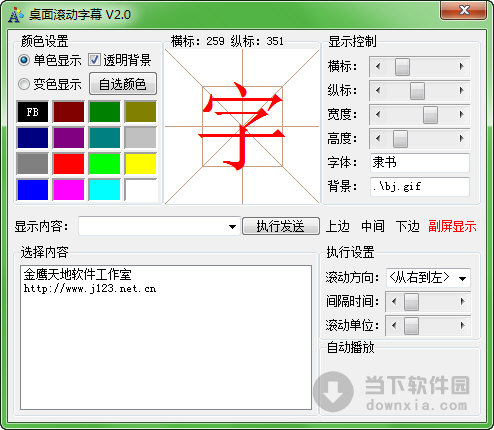
Task: Click the 字 preview canvas
Action: coord(242,126)
